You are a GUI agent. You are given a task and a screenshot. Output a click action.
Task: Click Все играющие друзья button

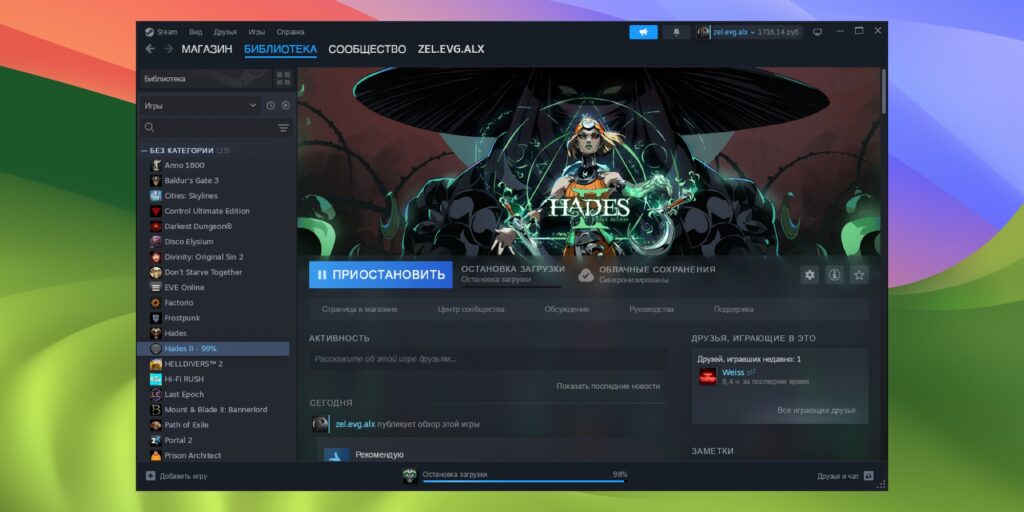click(x=816, y=410)
